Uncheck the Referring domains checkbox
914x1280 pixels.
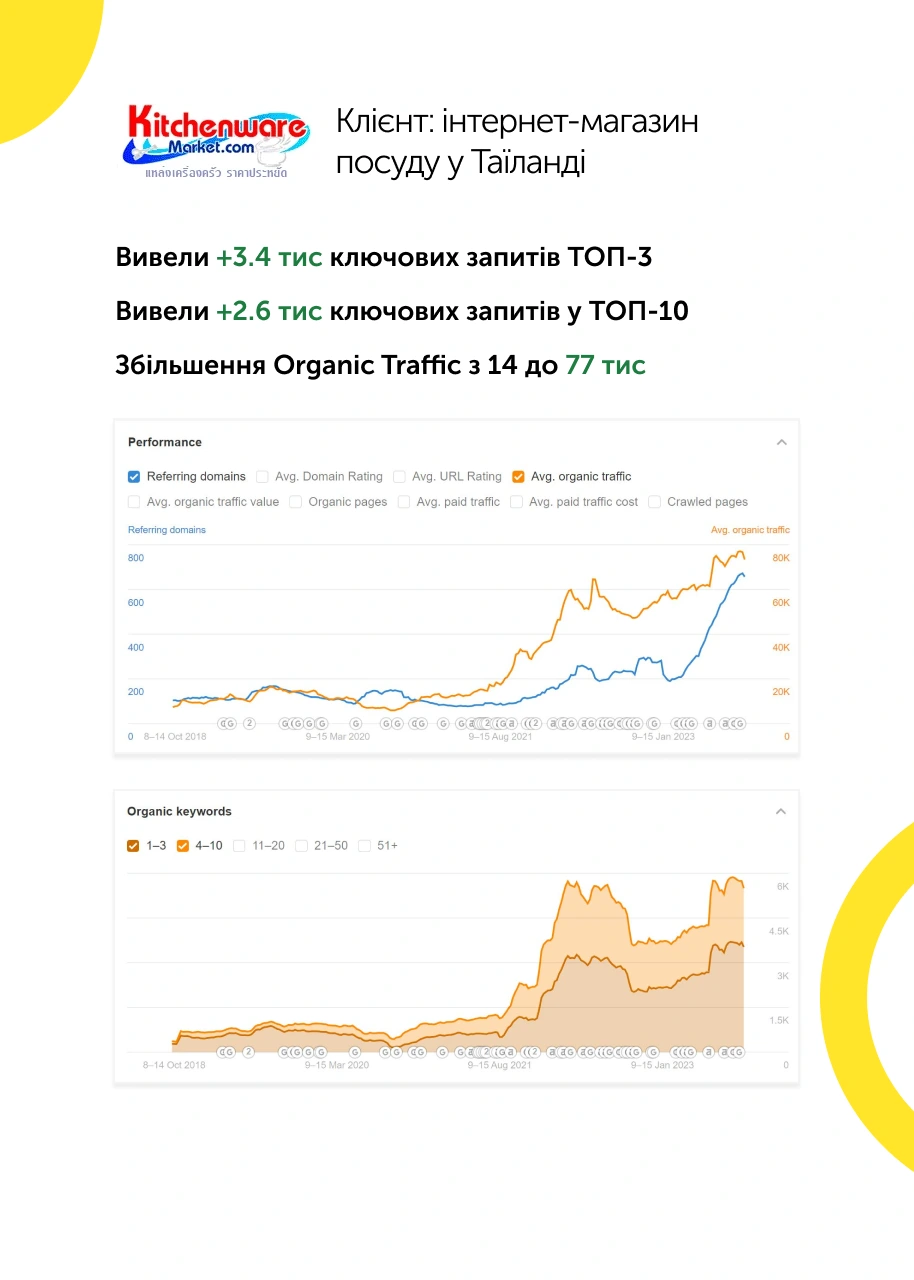(x=134, y=477)
